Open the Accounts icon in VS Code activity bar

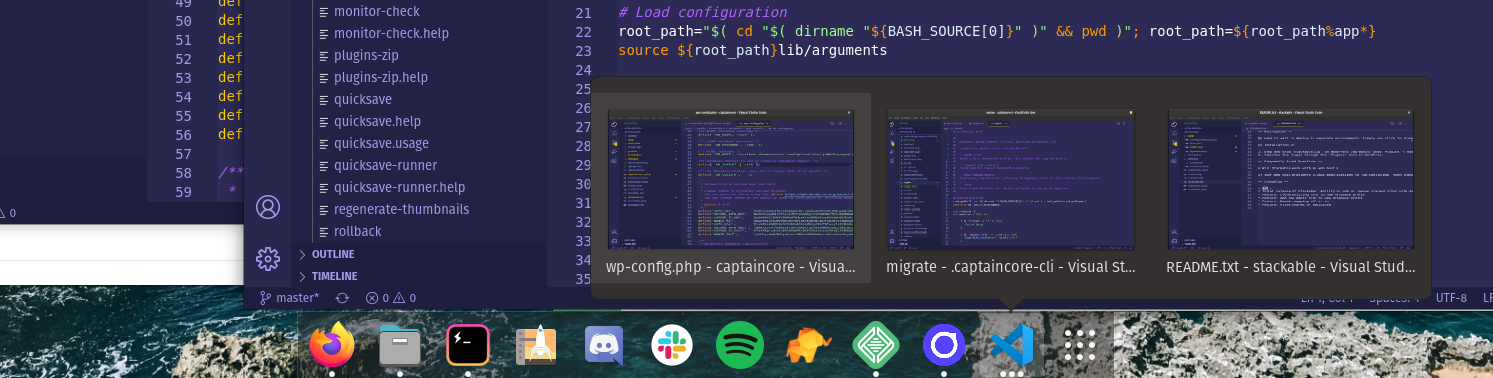click(x=268, y=207)
